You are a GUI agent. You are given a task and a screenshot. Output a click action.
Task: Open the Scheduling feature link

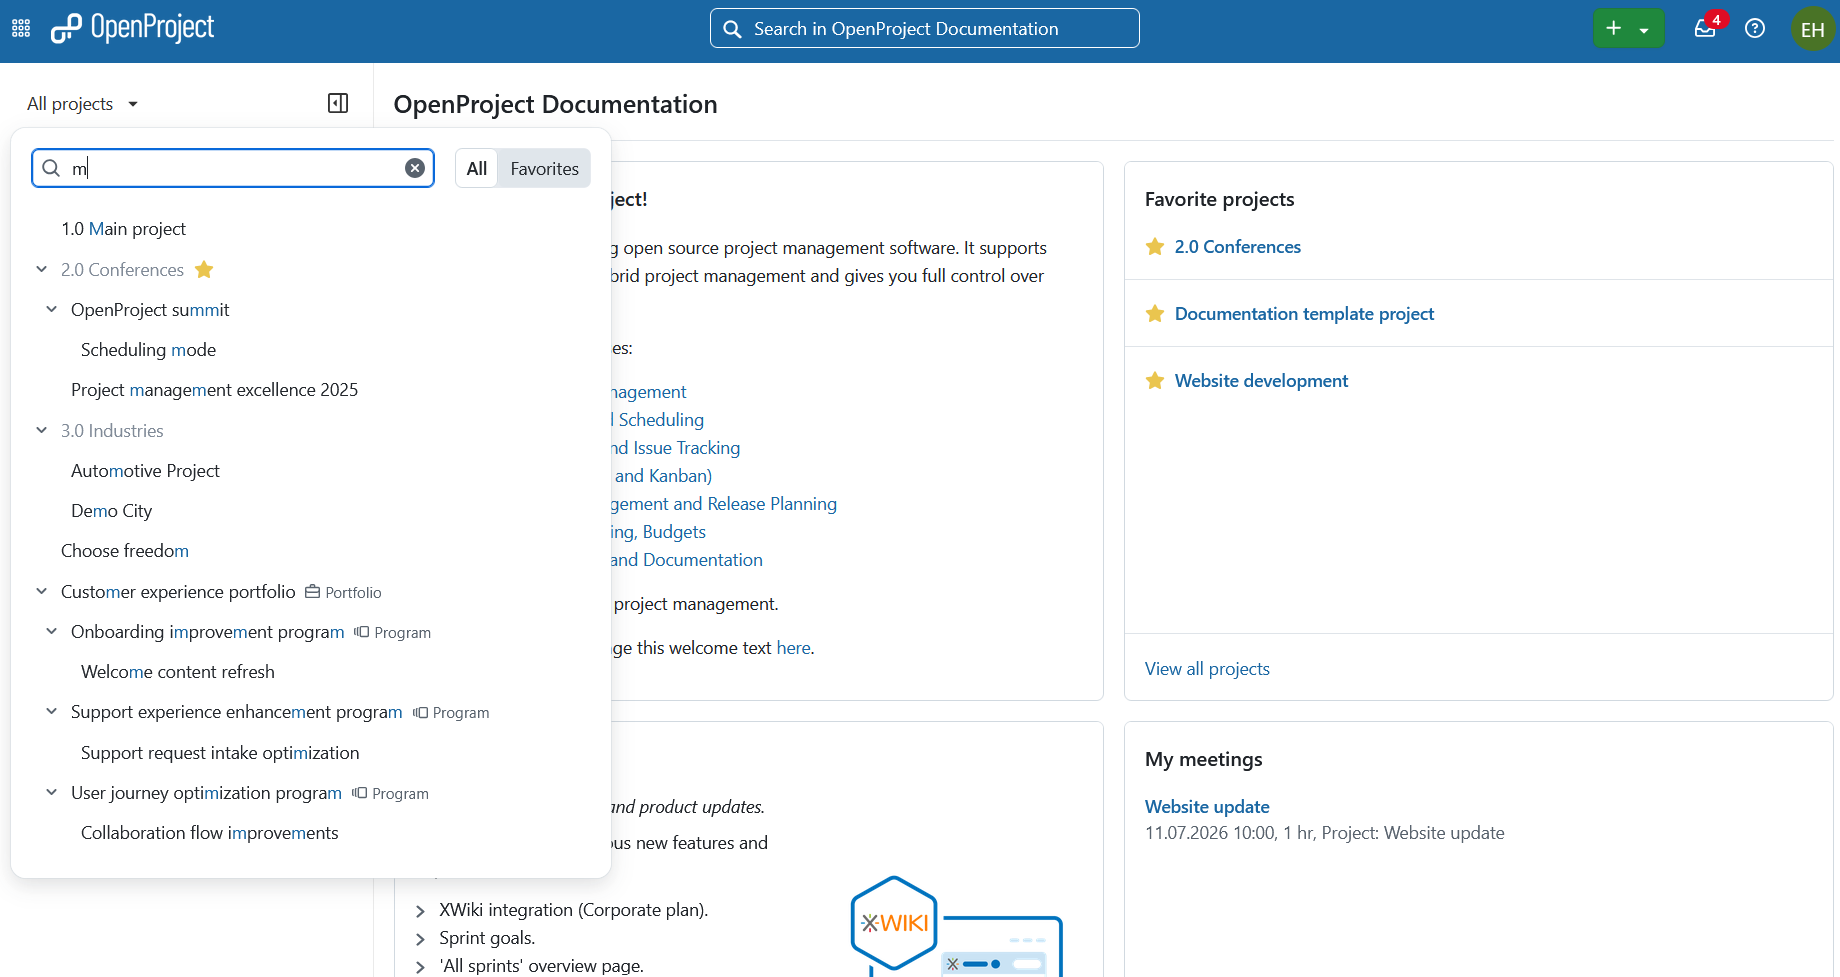(x=660, y=420)
